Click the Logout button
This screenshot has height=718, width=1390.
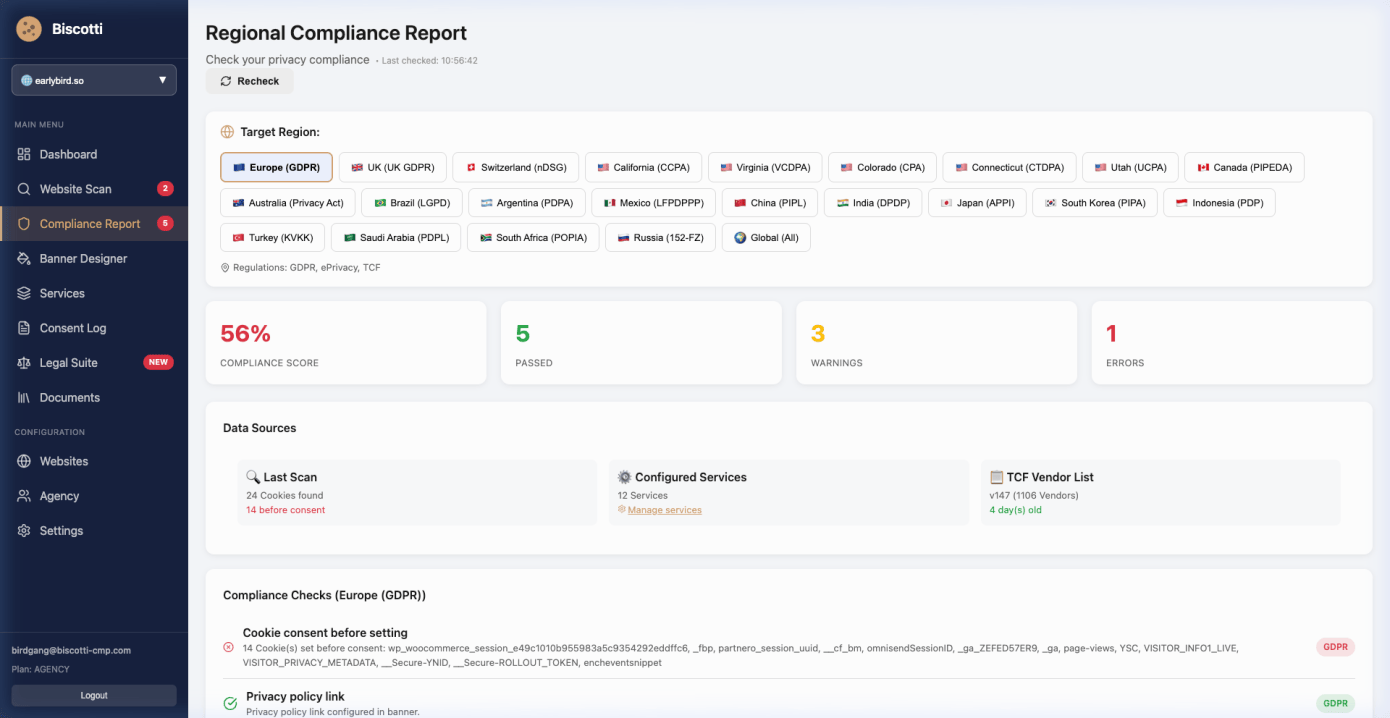coord(94,695)
